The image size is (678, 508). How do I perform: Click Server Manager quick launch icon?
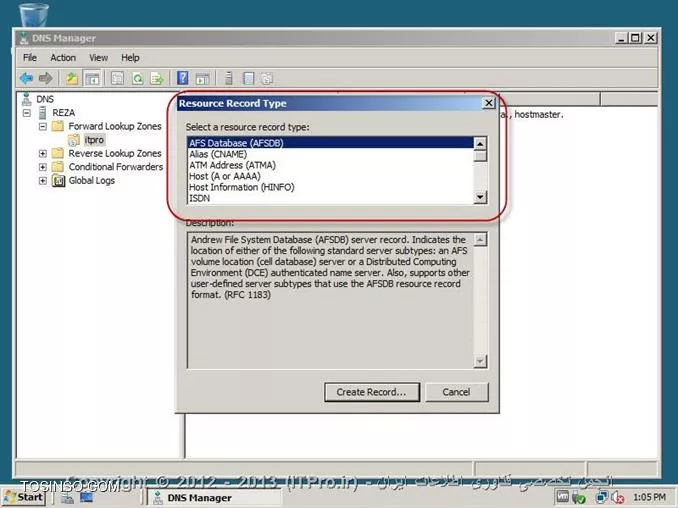coord(67,498)
